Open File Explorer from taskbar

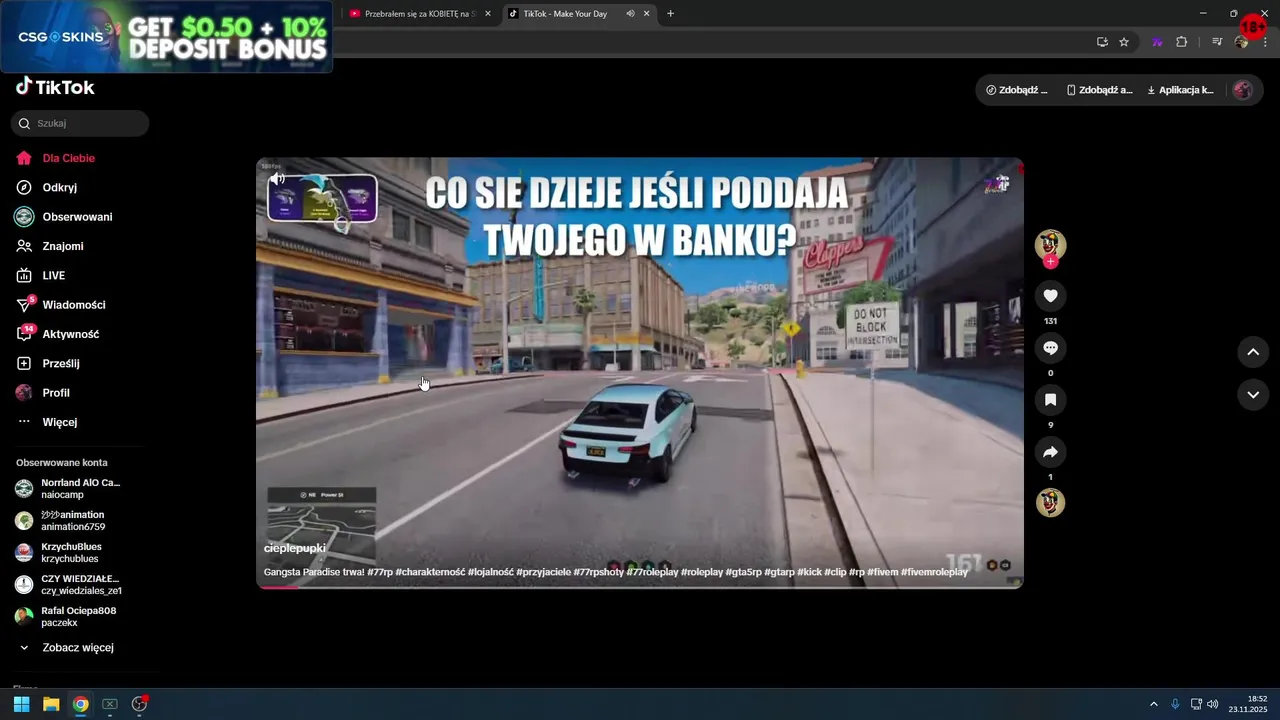coord(51,704)
